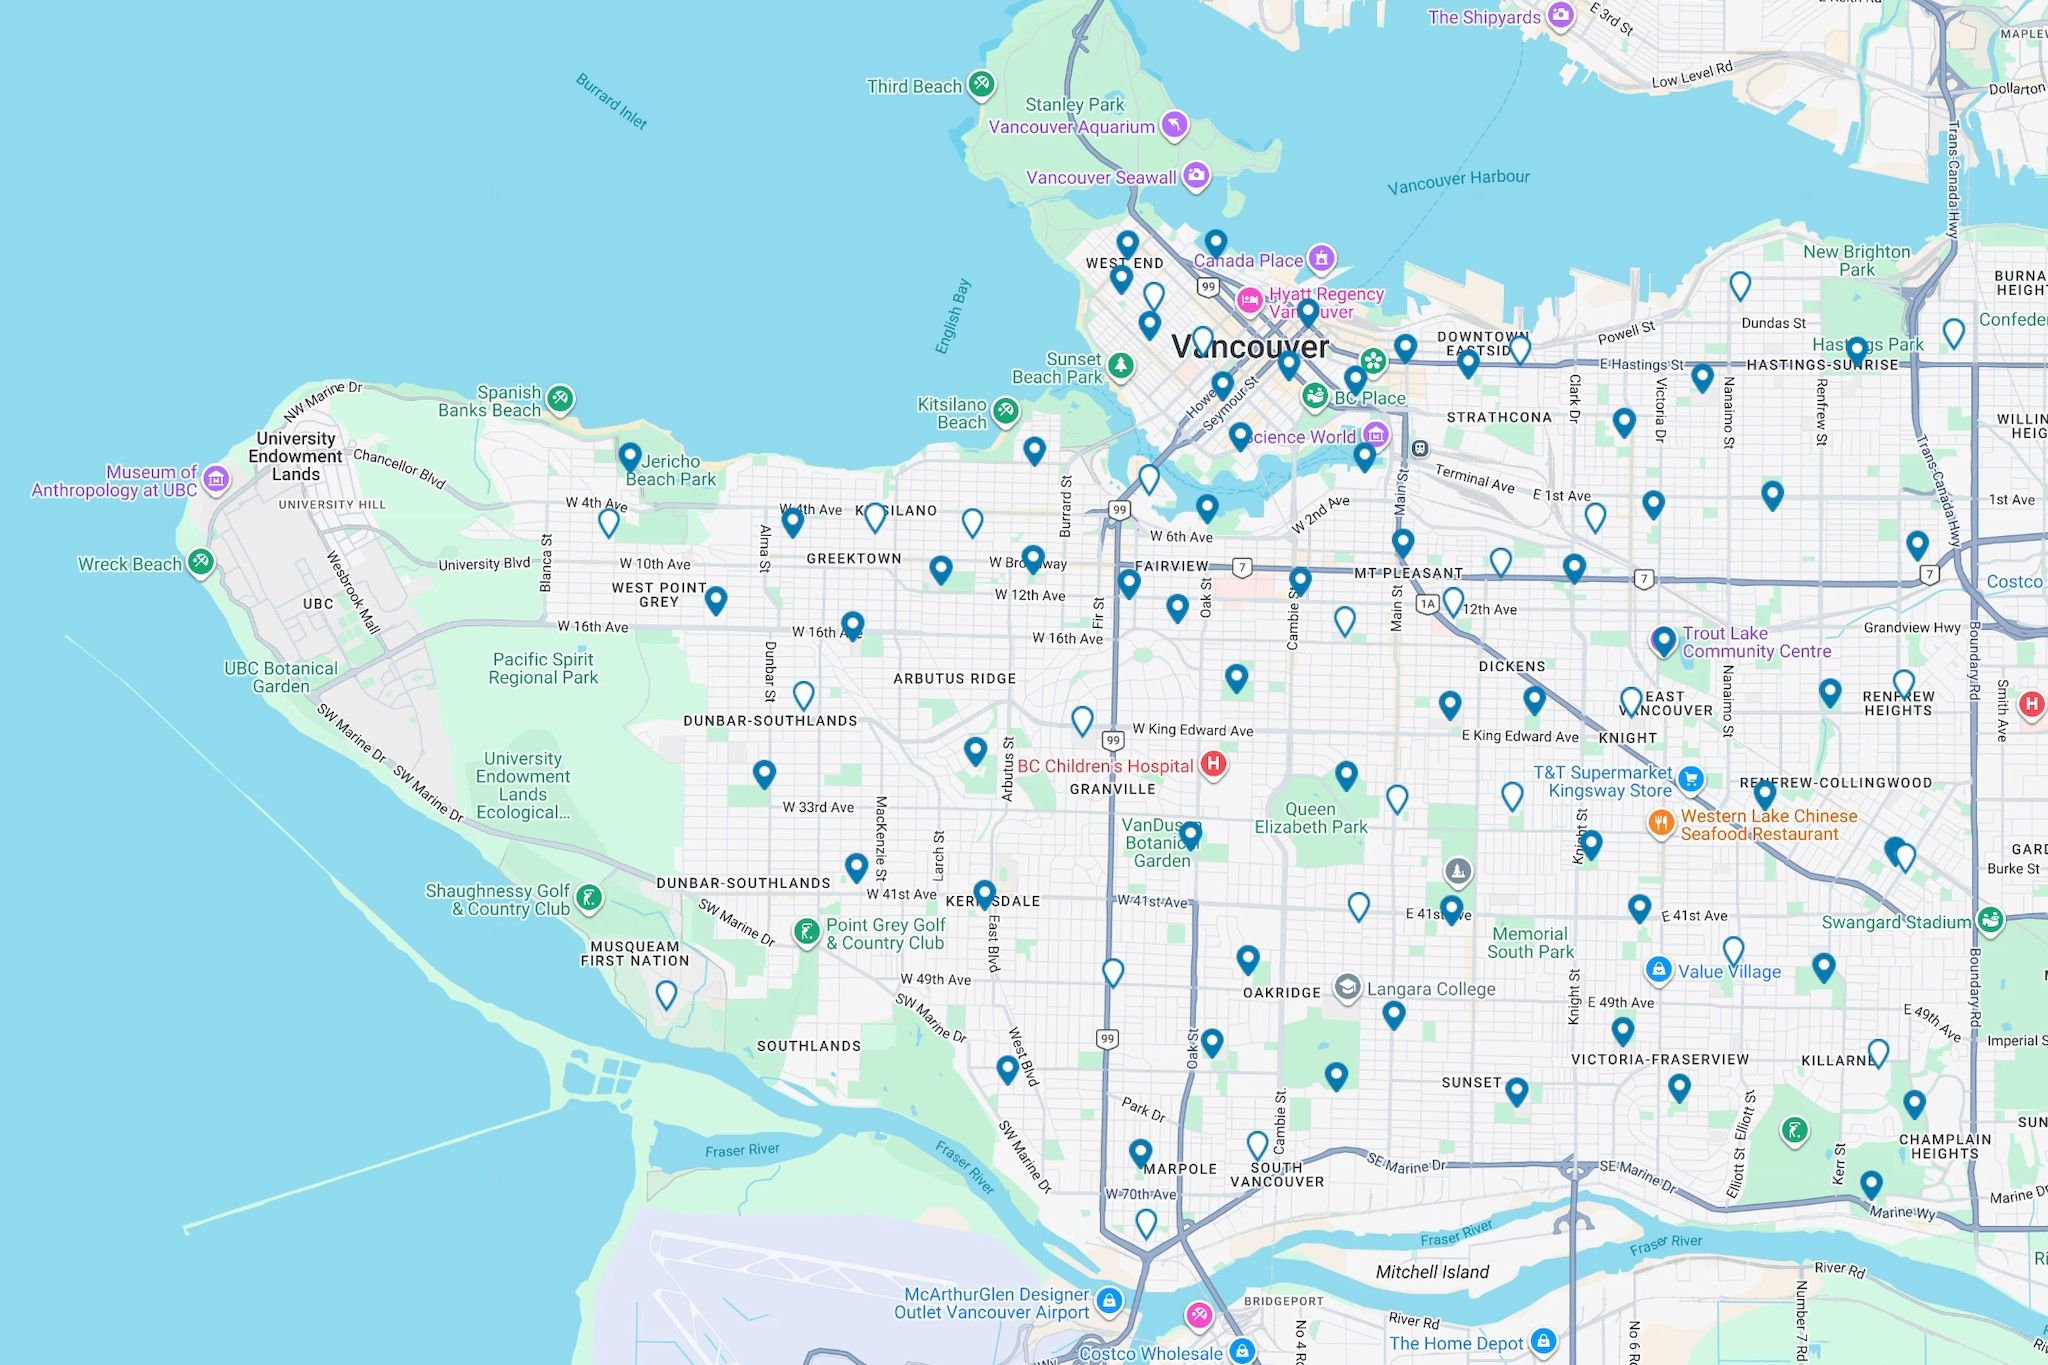Image resolution: width=2048 pixels, height=1365 pixels.
Task: Click Western Lake Chinese Seafood Restaurant icon
Action: tap(1661, 824)
